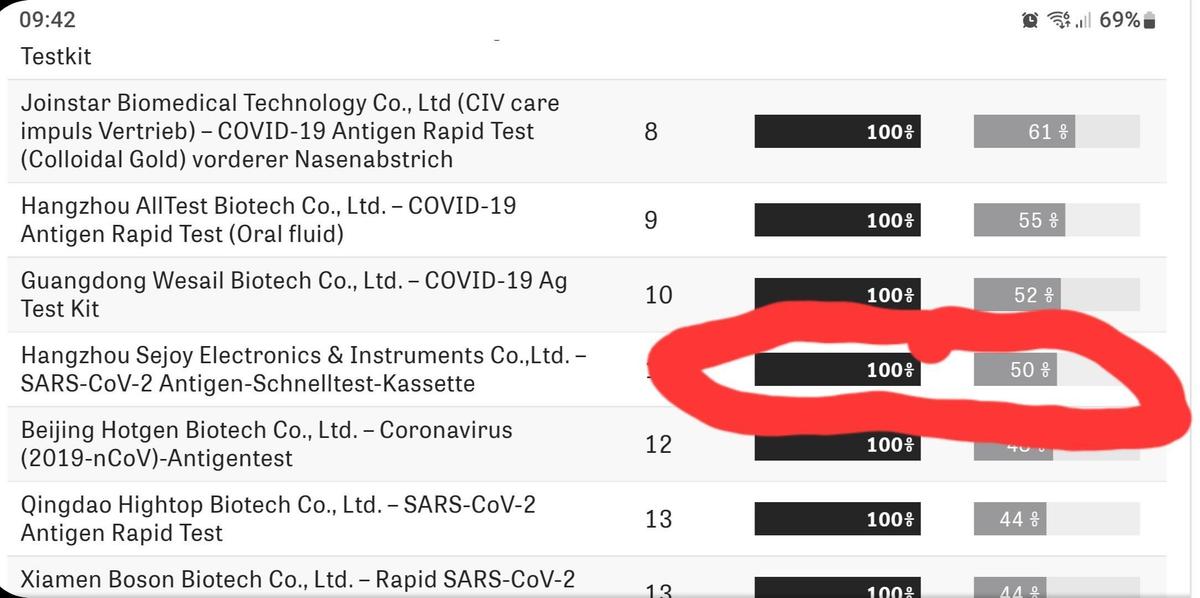
Task: Click the Testkit column header
Action: pyautogui.click(x=56, y=57)
